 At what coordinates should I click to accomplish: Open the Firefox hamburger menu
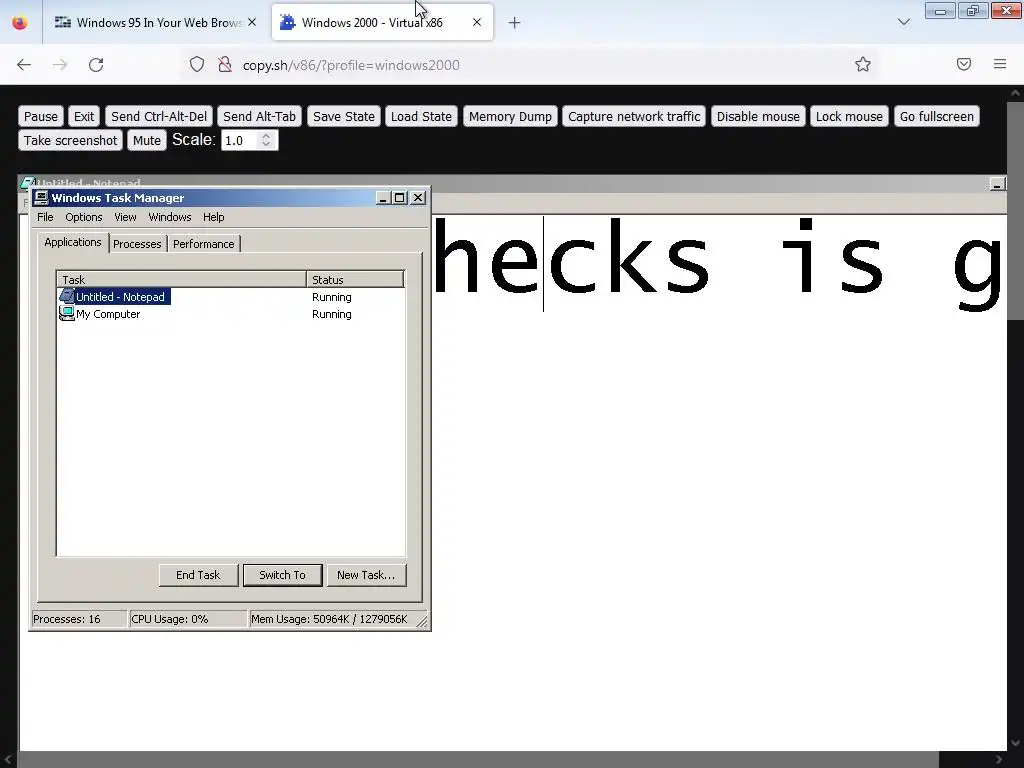(1000, 64)
